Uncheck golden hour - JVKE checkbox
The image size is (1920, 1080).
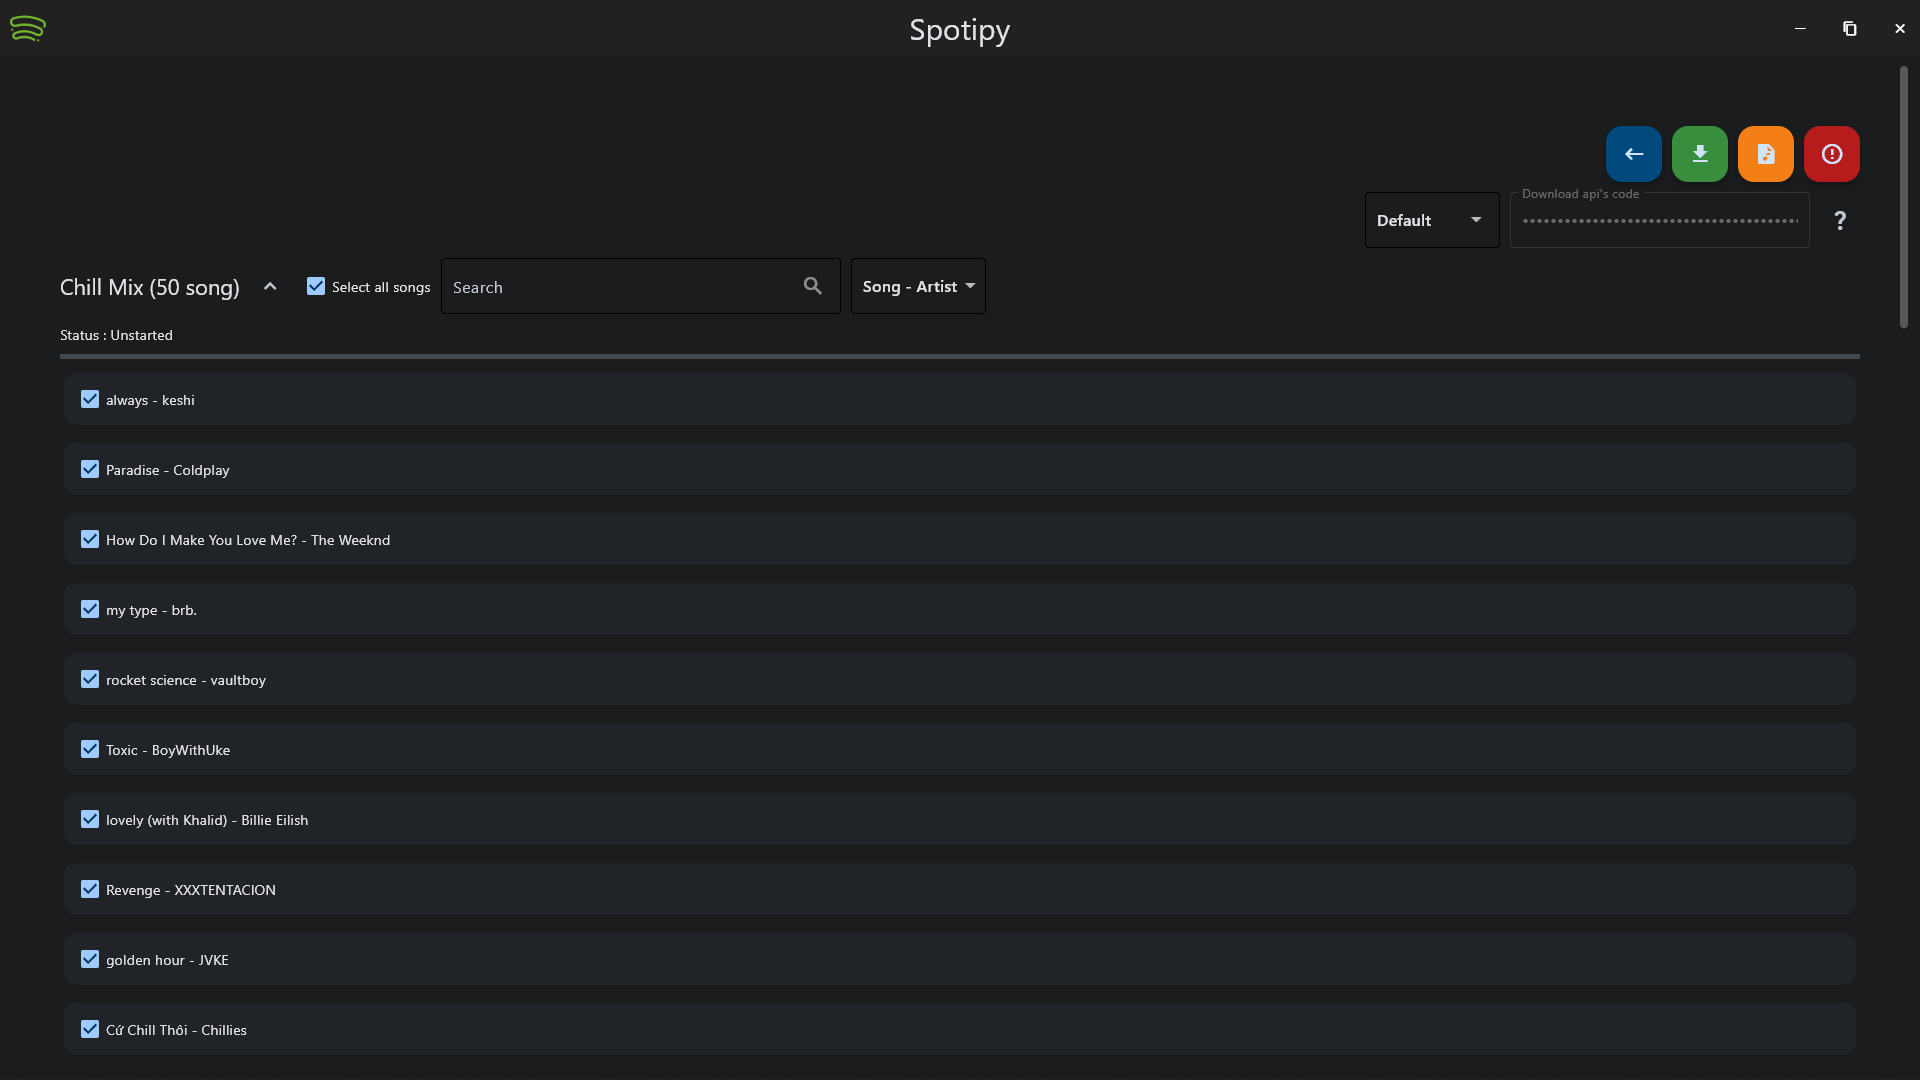point(90,959)
